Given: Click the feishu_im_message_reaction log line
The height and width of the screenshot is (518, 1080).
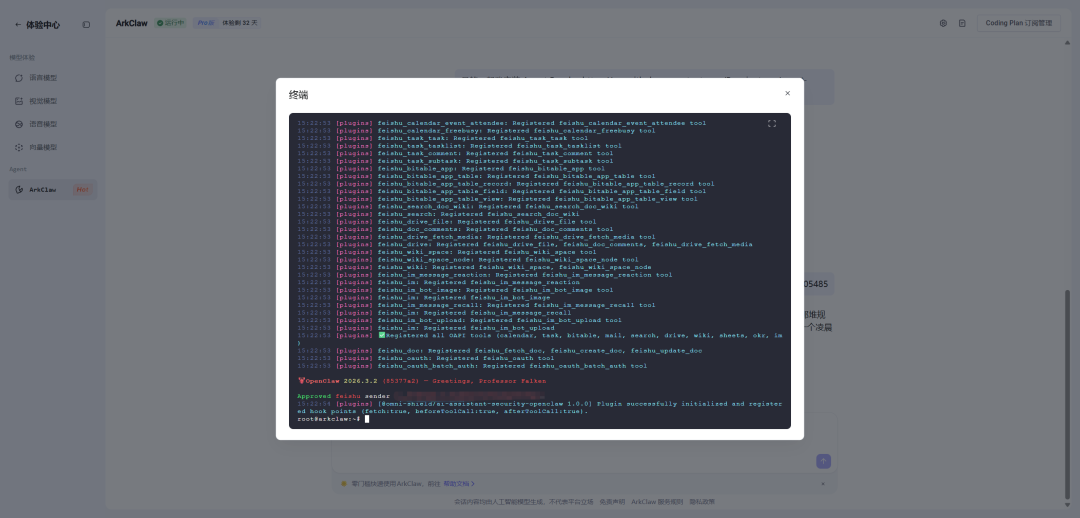Looking at the screenshot, I should click(484, 275).
